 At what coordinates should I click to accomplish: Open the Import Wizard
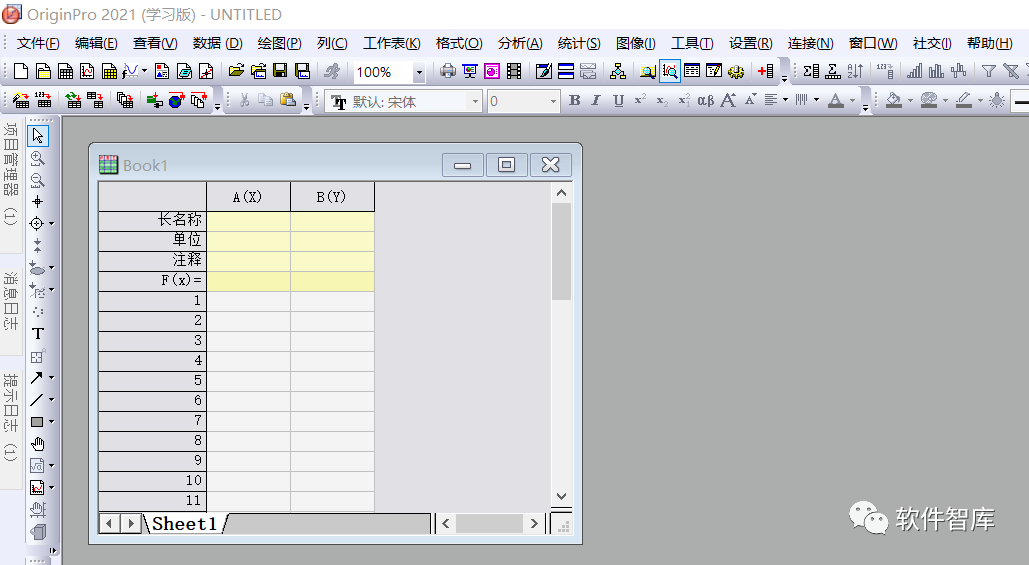pos(21,100)
